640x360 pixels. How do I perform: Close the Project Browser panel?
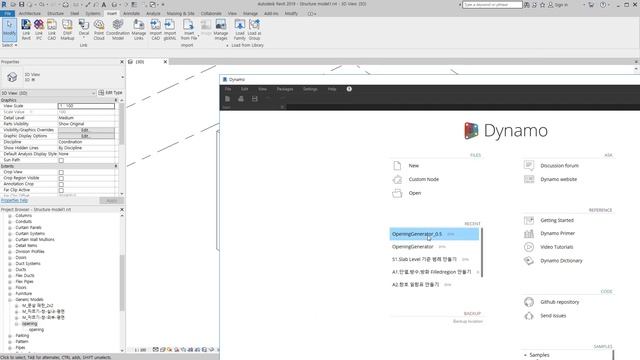(x=122, y=209)
